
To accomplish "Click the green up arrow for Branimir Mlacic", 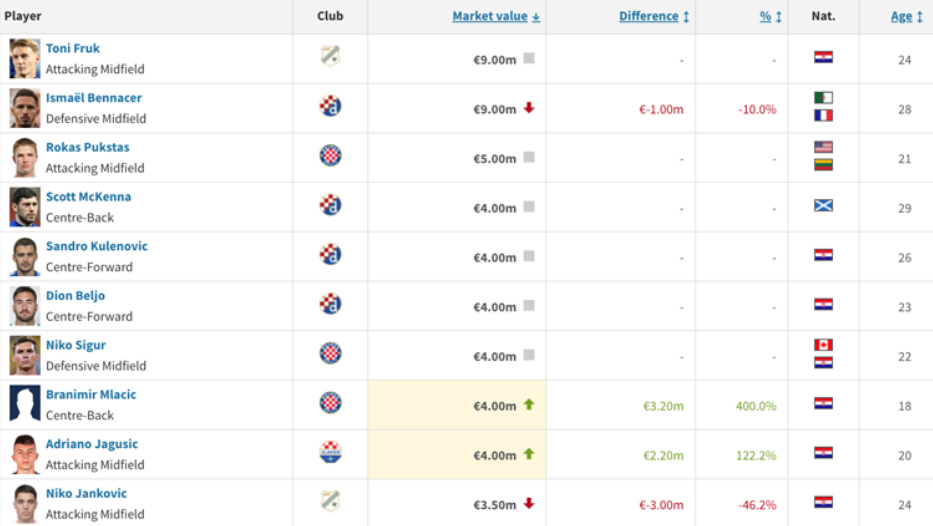I will pos(529,404).
